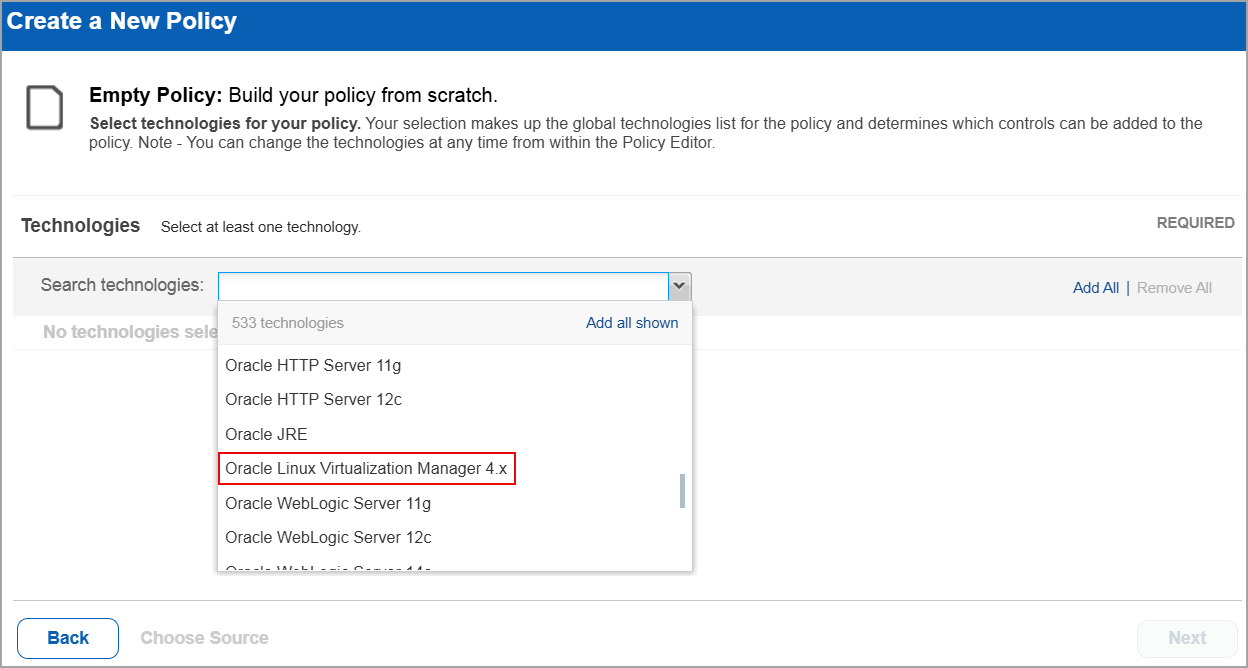This screenshot has height=668, width=1248.
Task: Select Oracle HTTP Server 11g from list
Action: [313, 366]
